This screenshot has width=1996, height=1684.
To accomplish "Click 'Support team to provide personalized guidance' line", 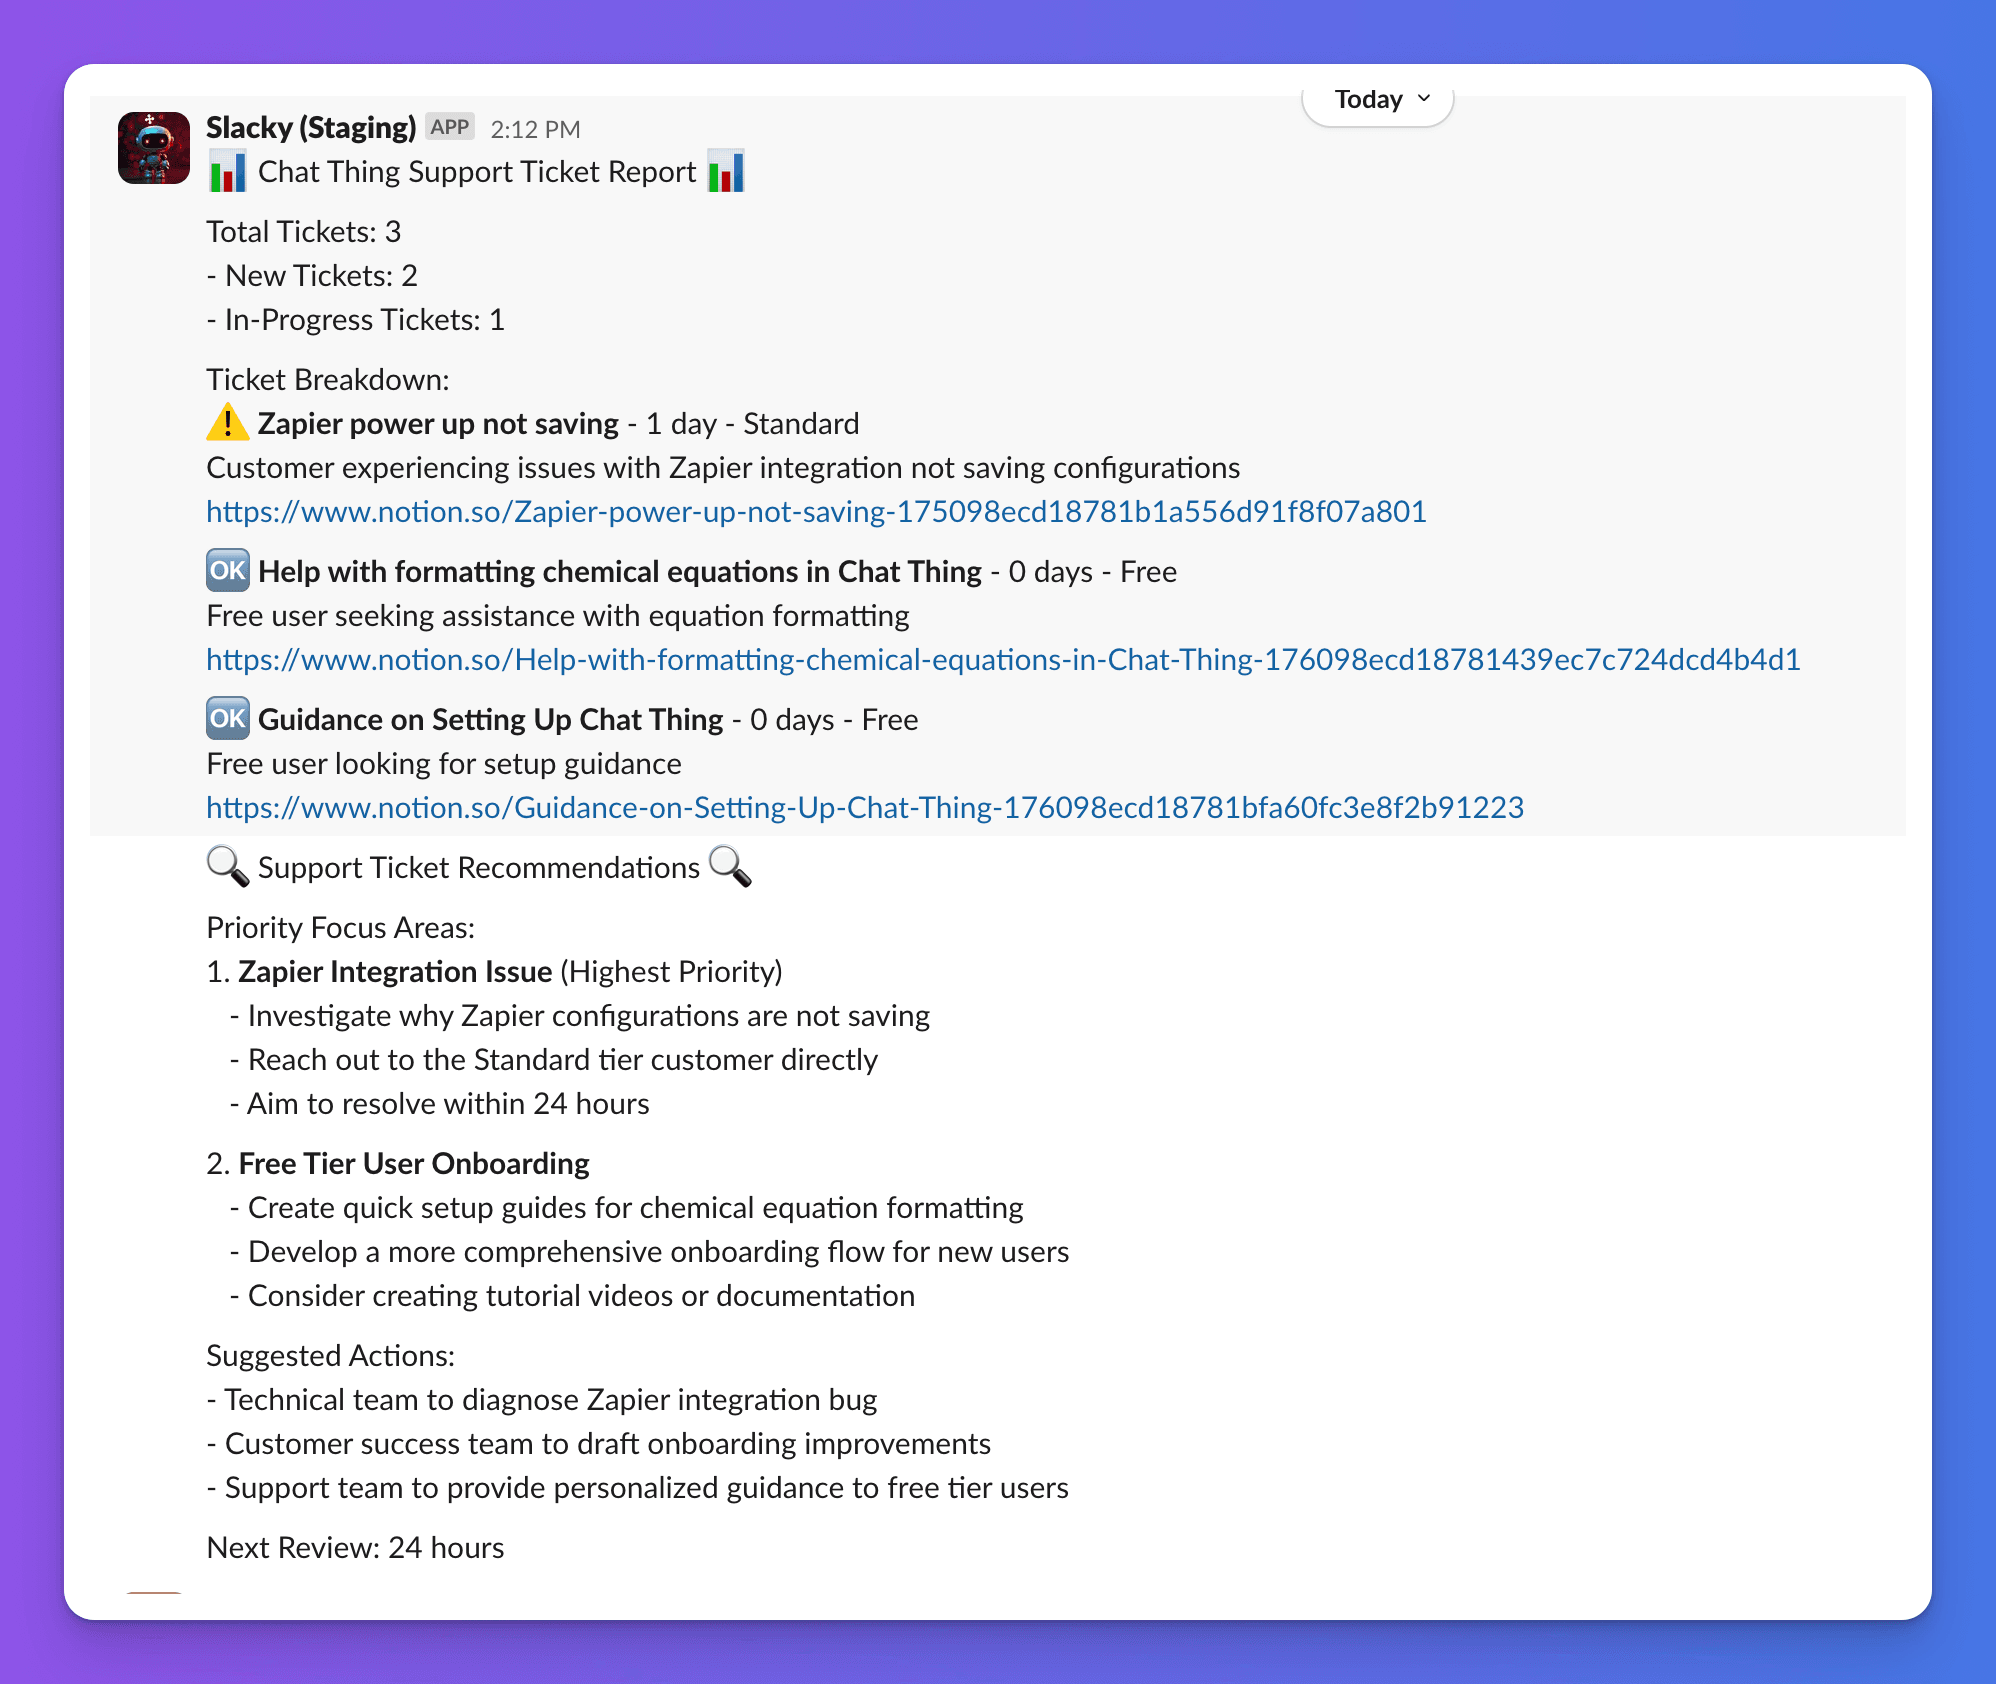I will point(647,1488).
